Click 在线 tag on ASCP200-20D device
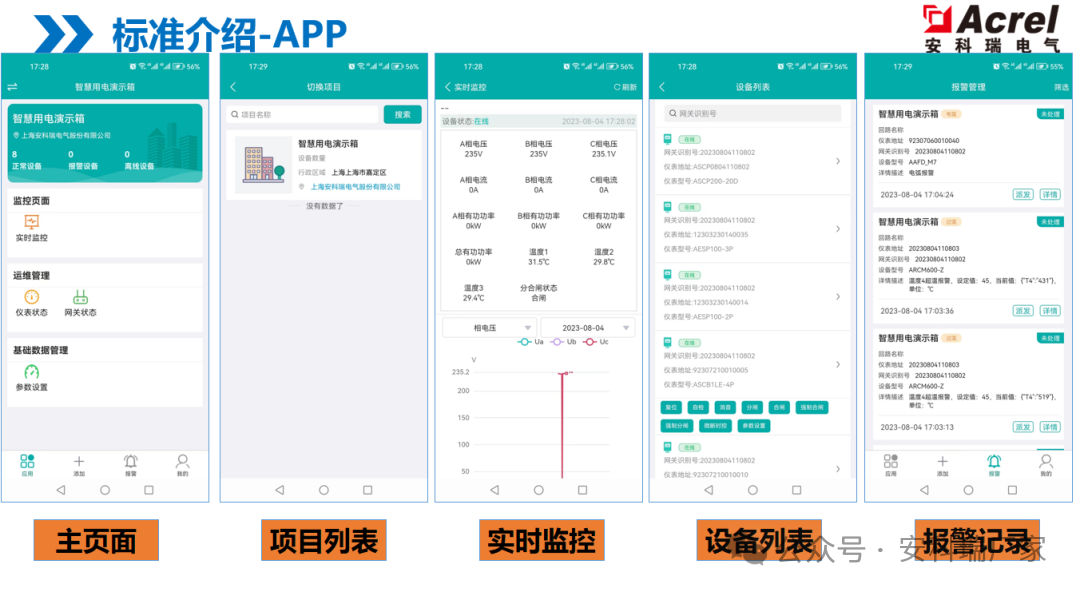Screen dimensions: 1080x592 [x=689, y=139]
